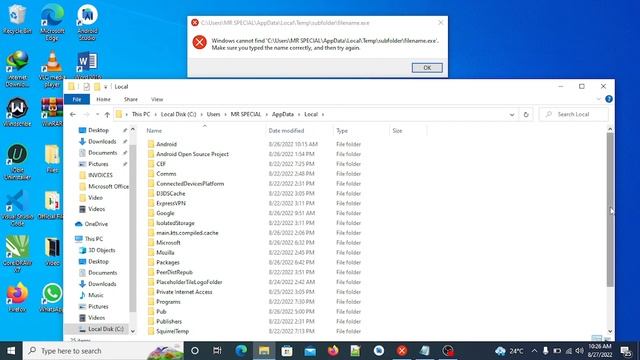The height and width of the screenshot is (360, 640).
Task: Select the Microsoft folder
Action: pyautogui.click(x=168, y=243)
